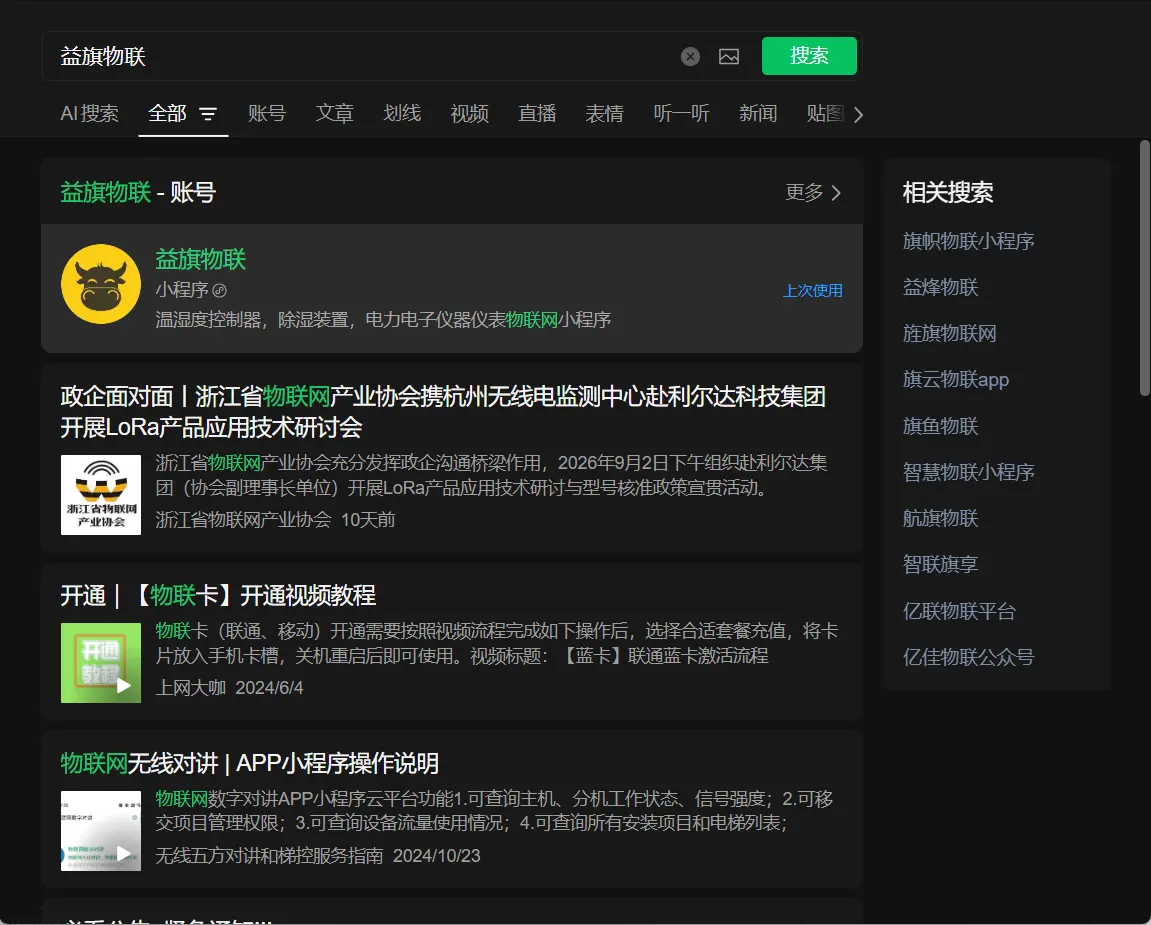Open article 物联网无线对讲 APP小程序操作说明
Screen dimensions: 1151x925
tap(250, 763)
